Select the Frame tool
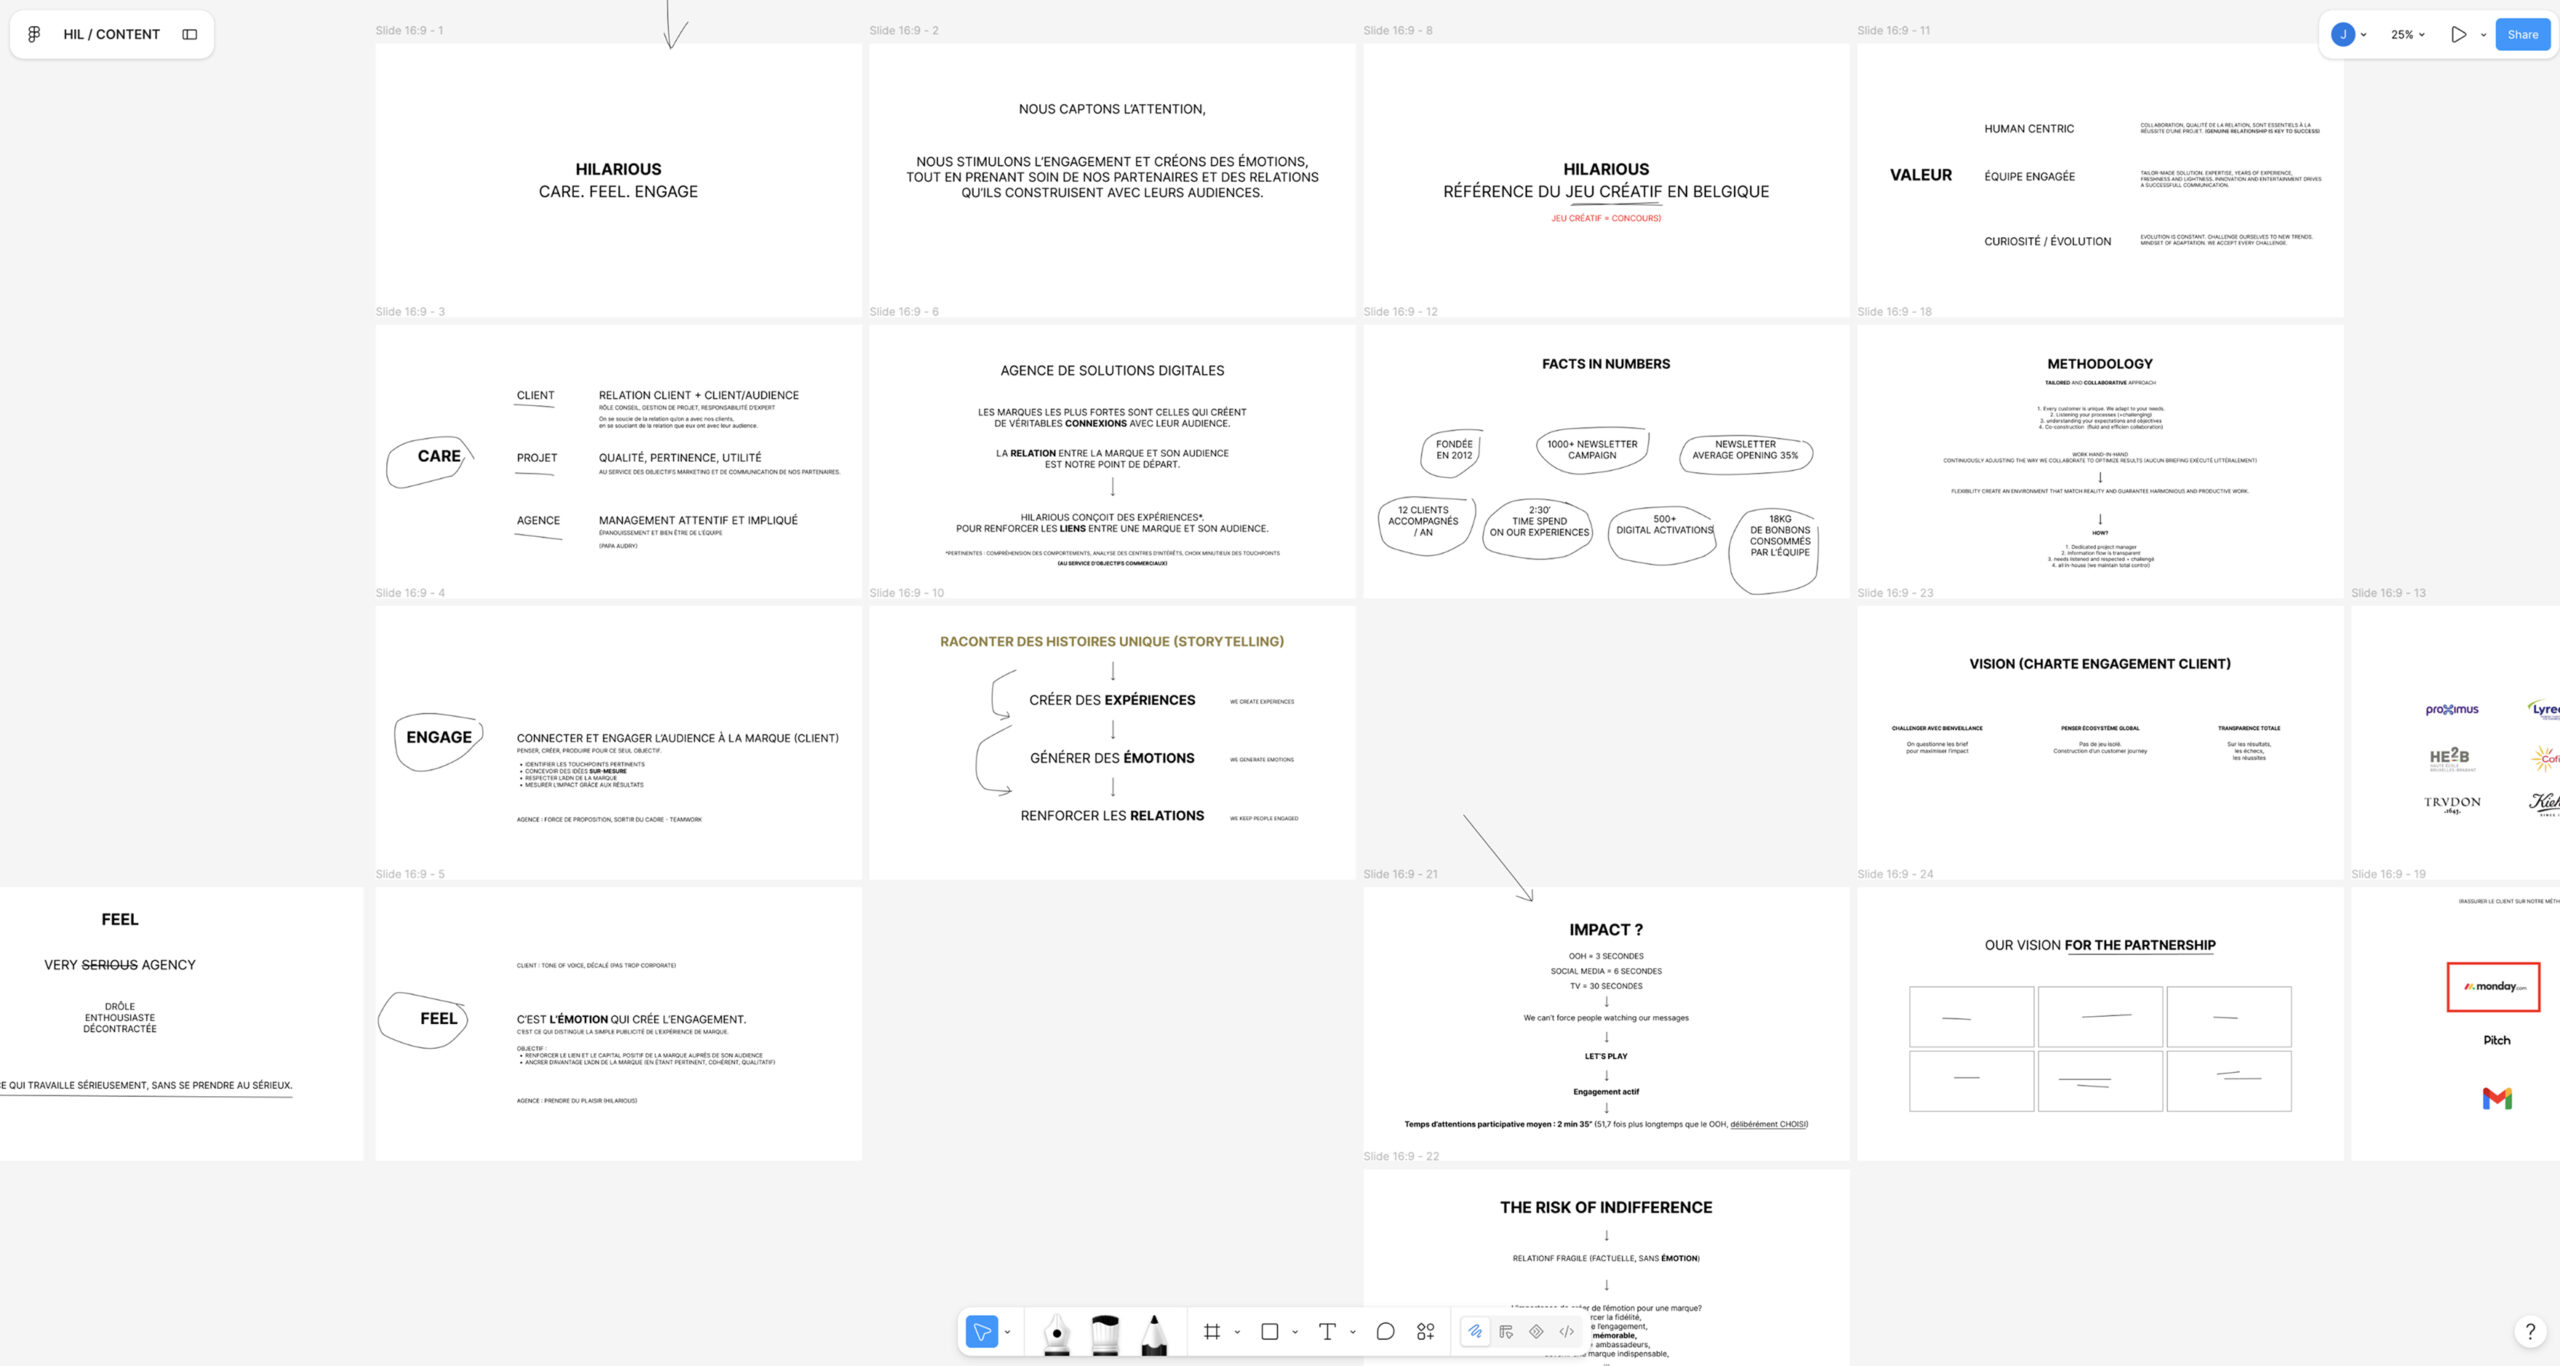This screenshot has width=2560, height=1366. (1212, 1331)
